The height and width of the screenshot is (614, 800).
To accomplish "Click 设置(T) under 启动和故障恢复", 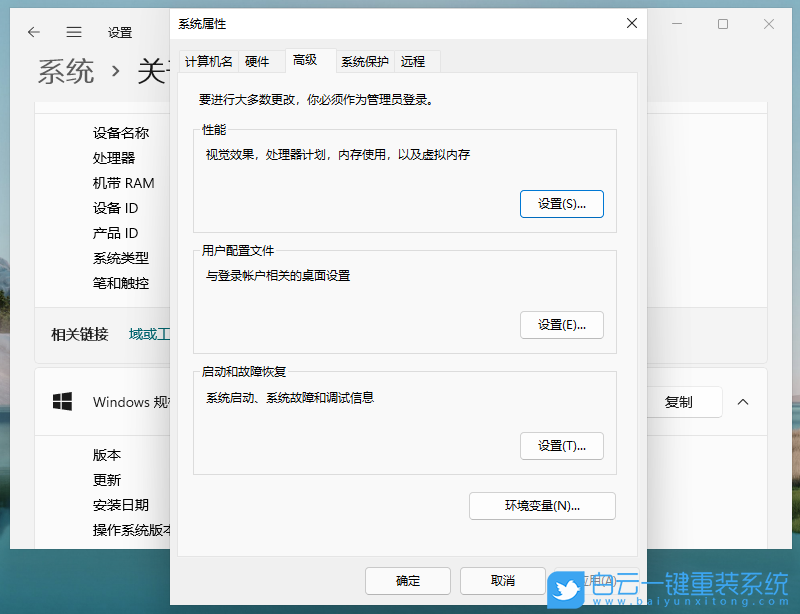I will coord(561,446).
